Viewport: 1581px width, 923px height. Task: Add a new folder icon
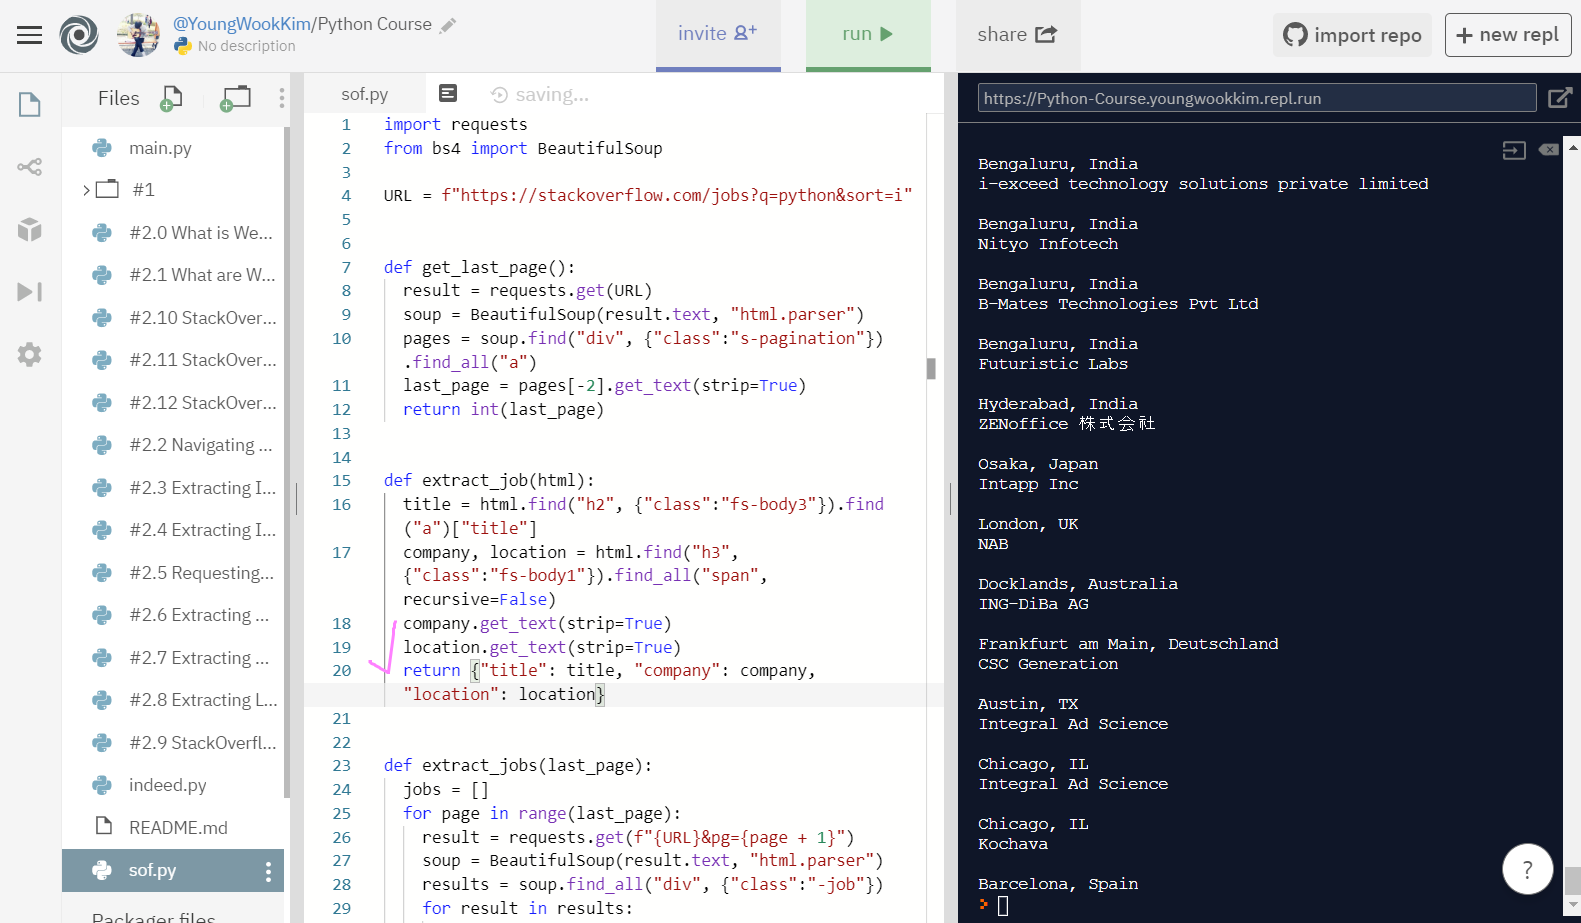click(236, 98)
